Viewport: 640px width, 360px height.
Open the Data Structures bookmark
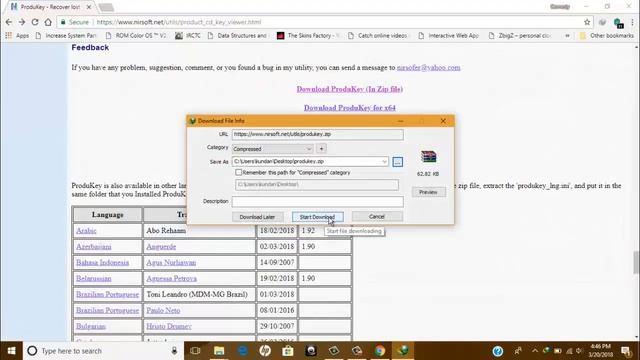pos(237,36)
